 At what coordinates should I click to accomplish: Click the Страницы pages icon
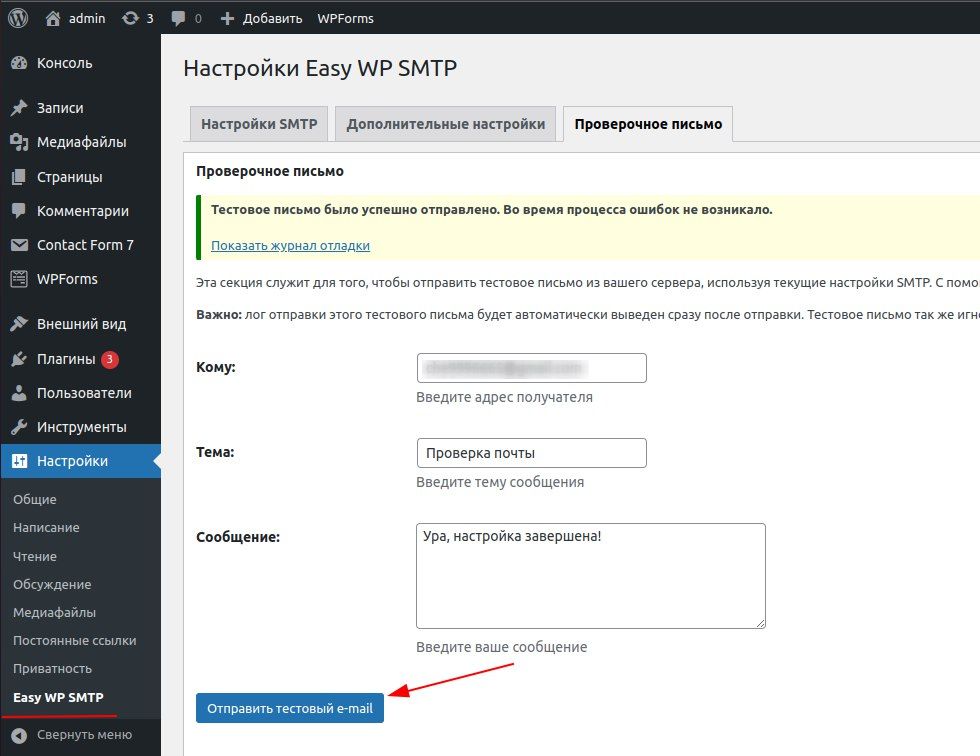click(19, 177)
